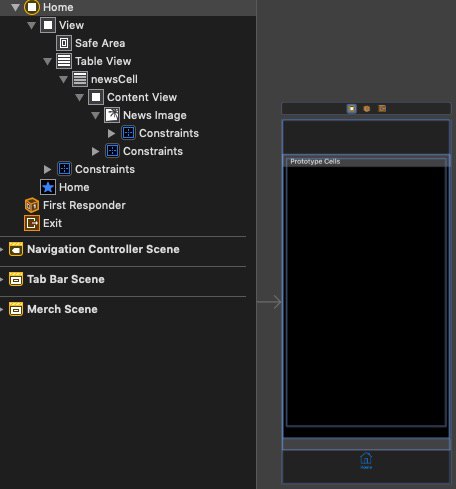The width and height of the screenshot is (456, 489).
Task: Click the black prototype cell area on canvas
Action: click(366, 296)
